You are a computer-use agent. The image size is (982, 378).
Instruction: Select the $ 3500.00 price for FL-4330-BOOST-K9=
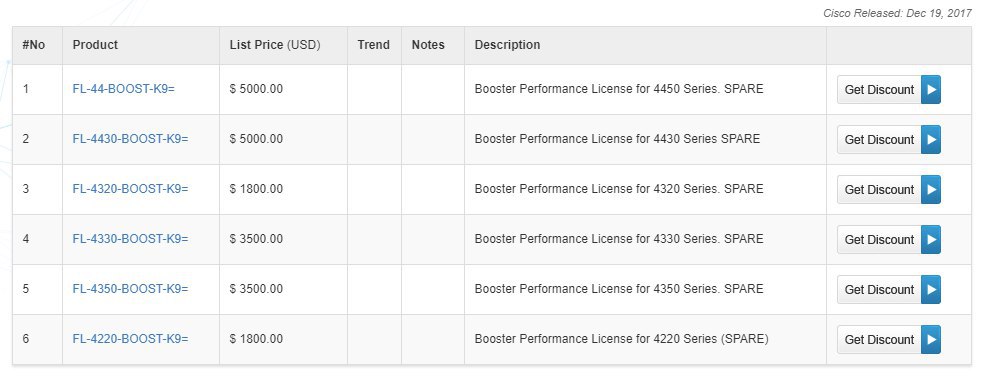(x=256, y=239)
